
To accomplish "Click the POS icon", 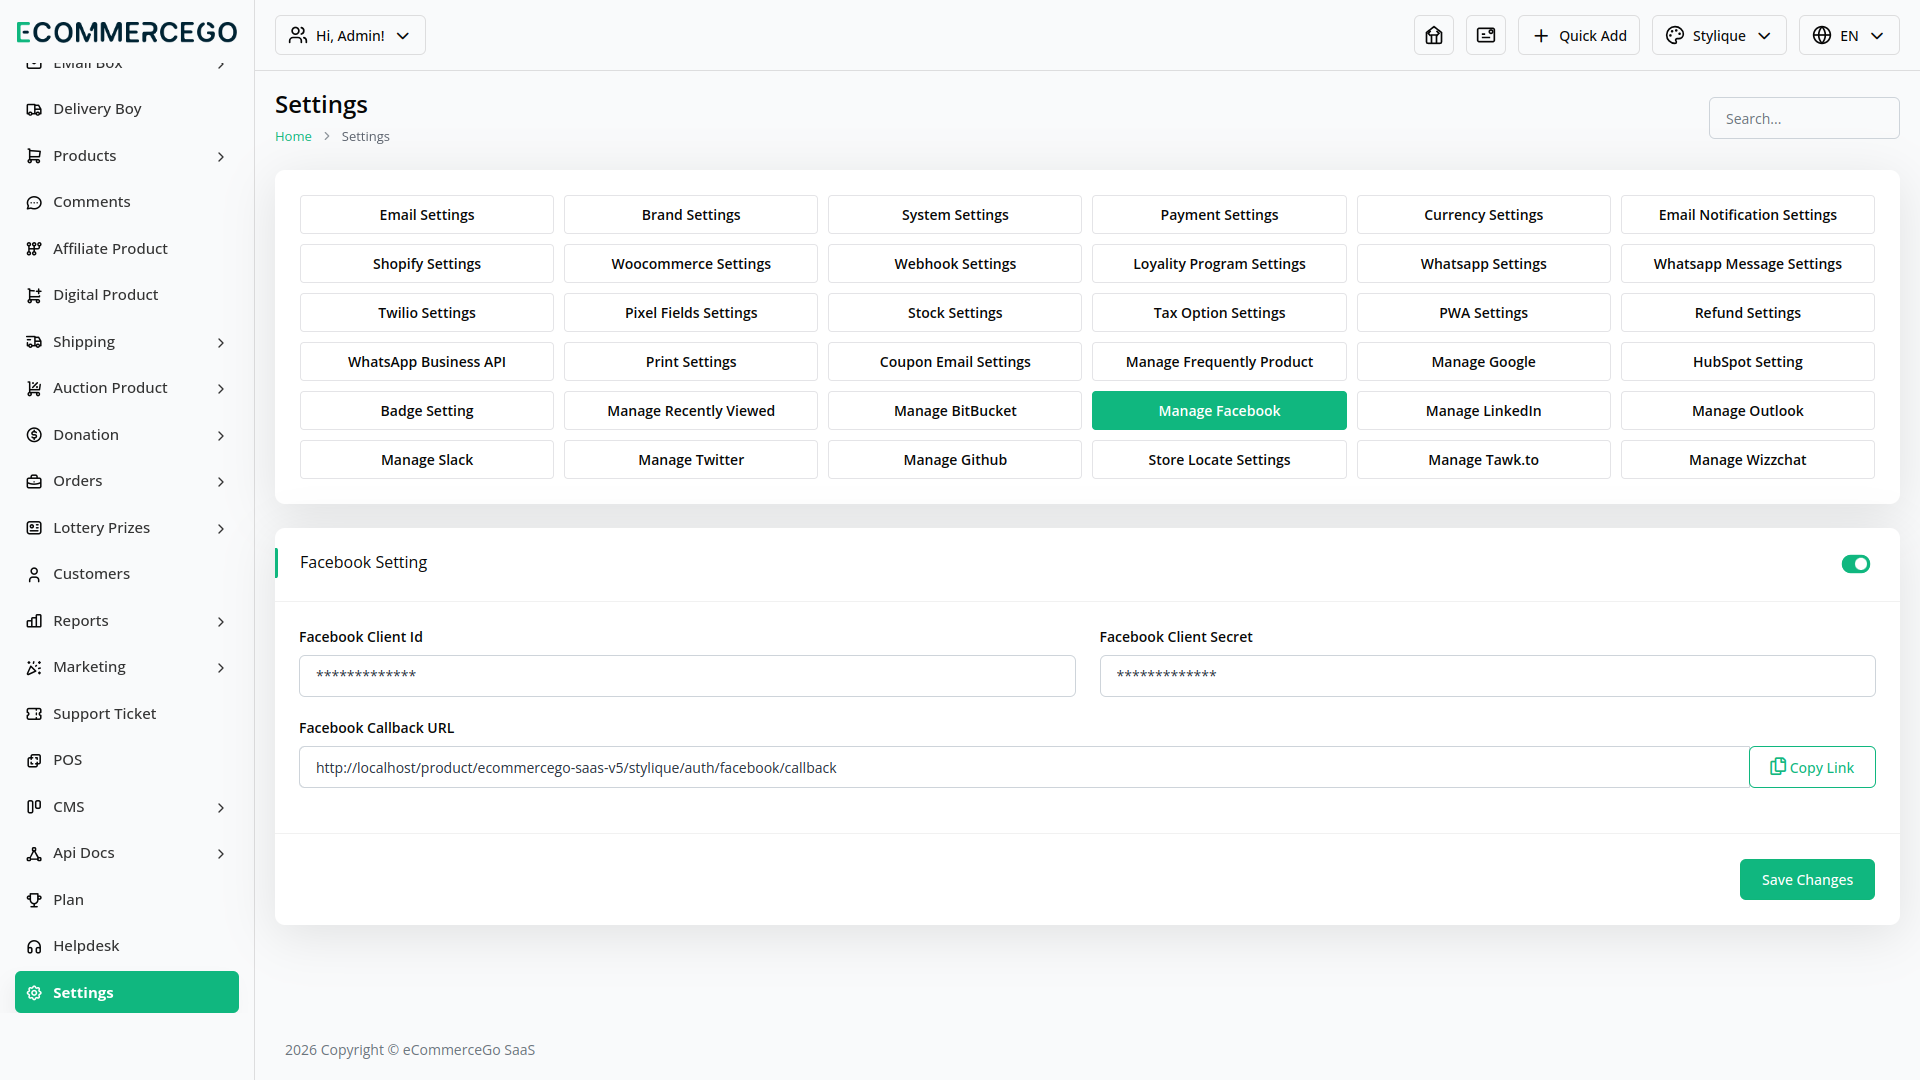I will (34, 760).
